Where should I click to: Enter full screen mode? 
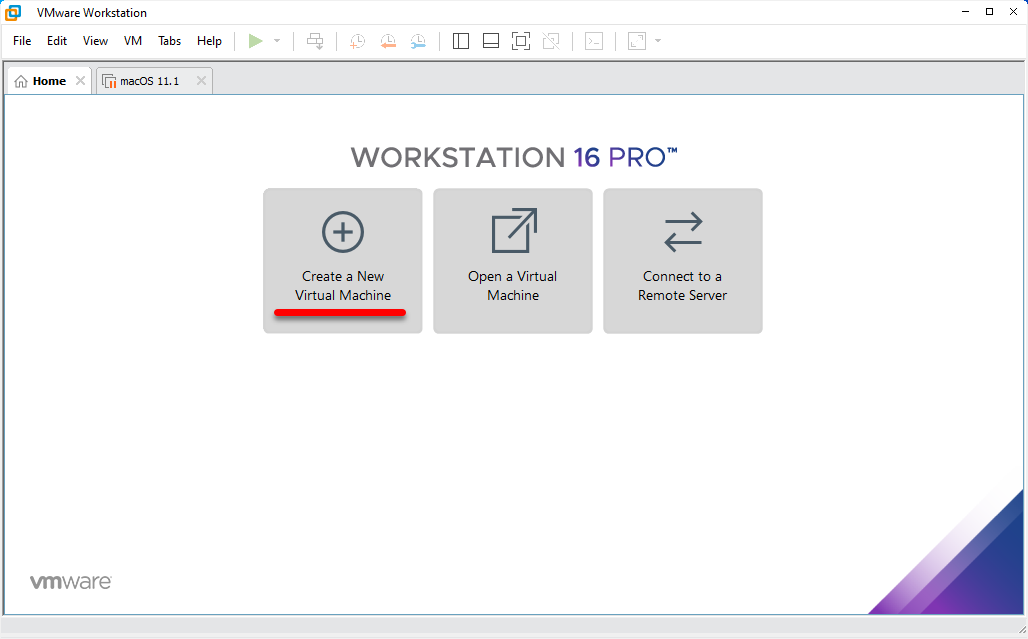point(521,41)
